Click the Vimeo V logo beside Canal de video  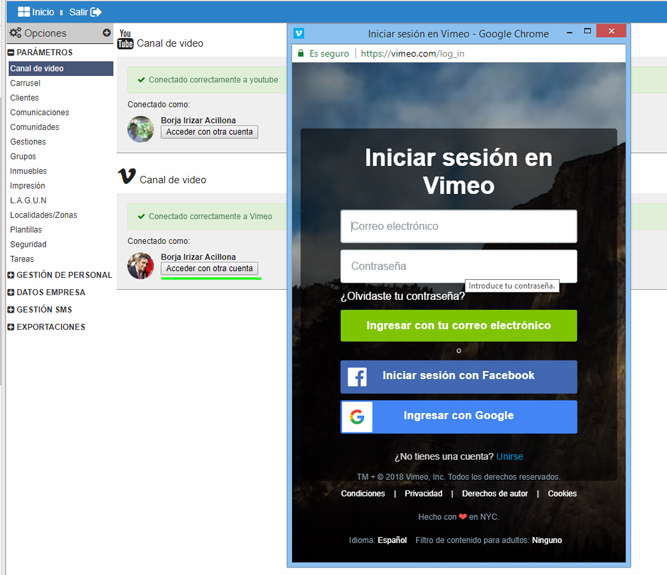tap(127, 176)
